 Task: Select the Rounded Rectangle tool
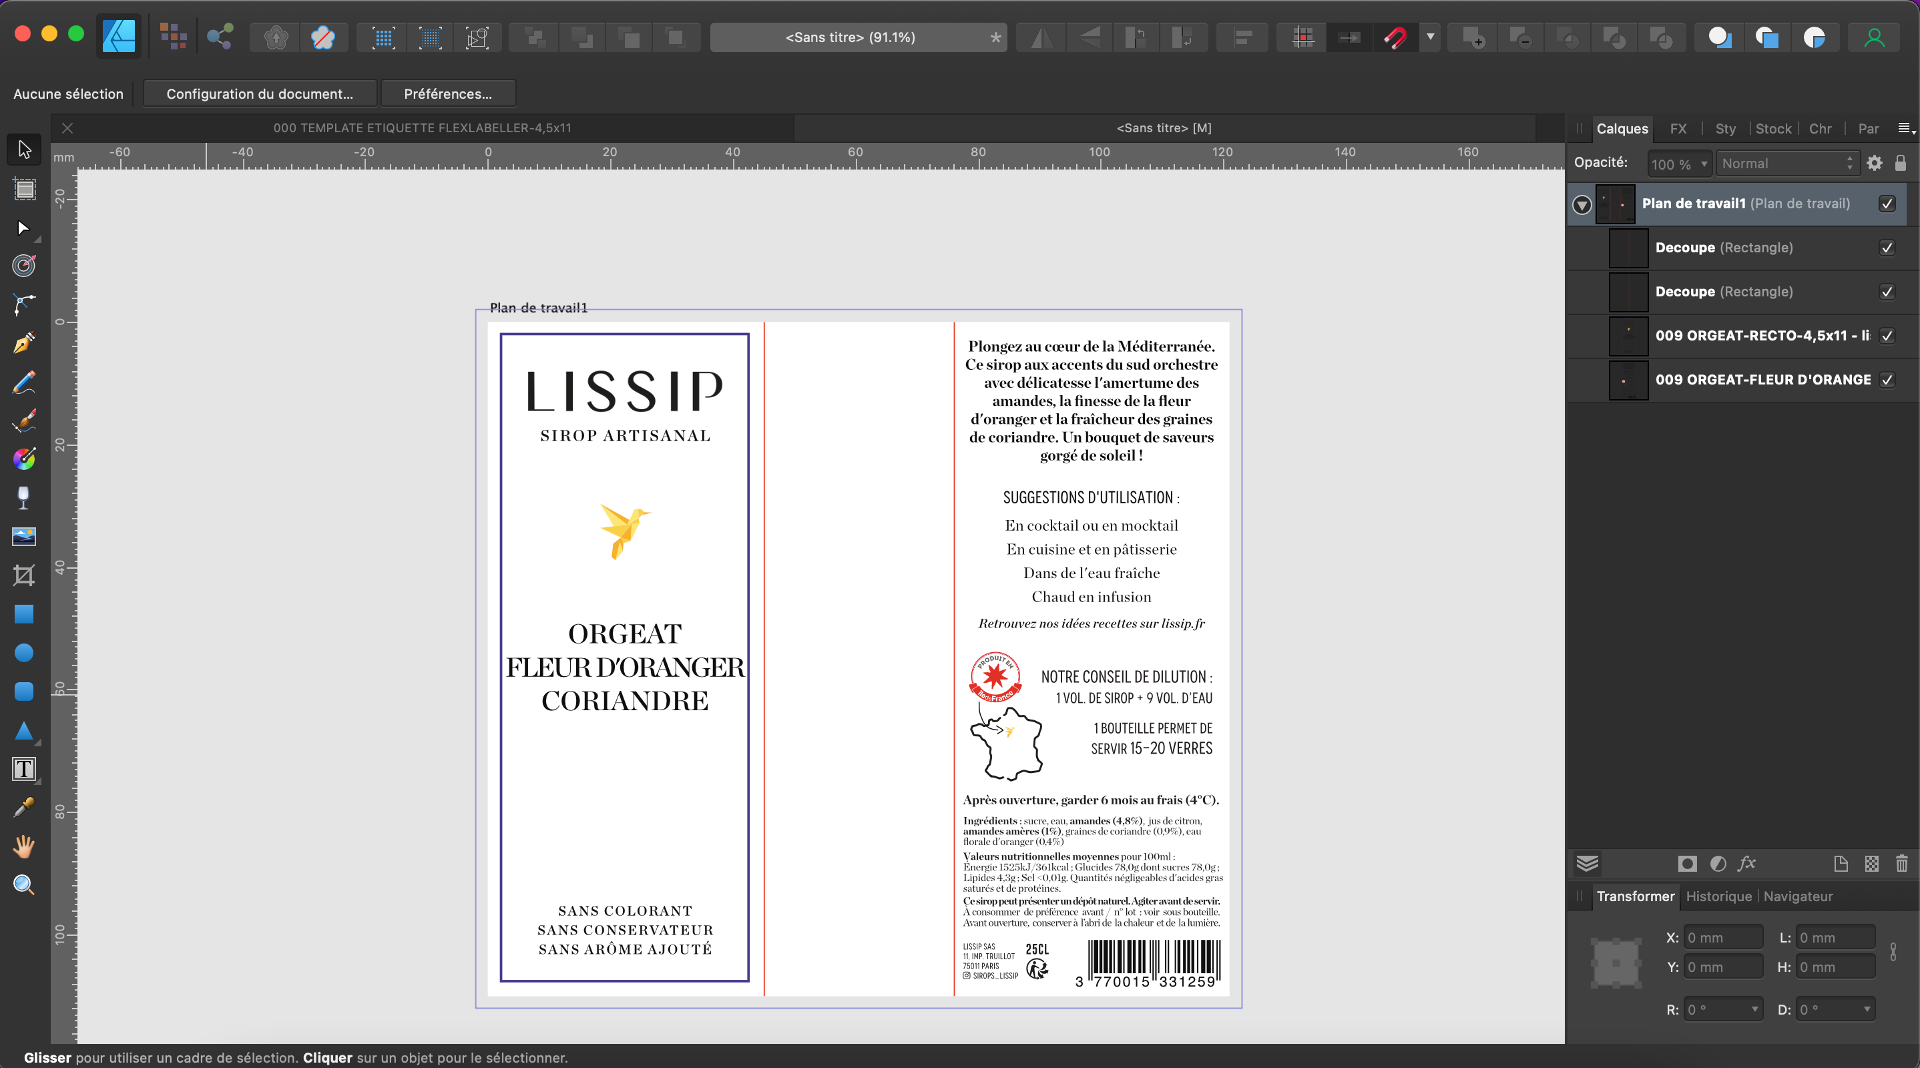click(x=24, y=653)
